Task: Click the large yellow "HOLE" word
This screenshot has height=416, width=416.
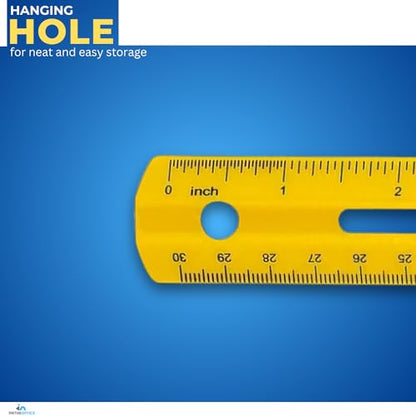Action: 62,32
